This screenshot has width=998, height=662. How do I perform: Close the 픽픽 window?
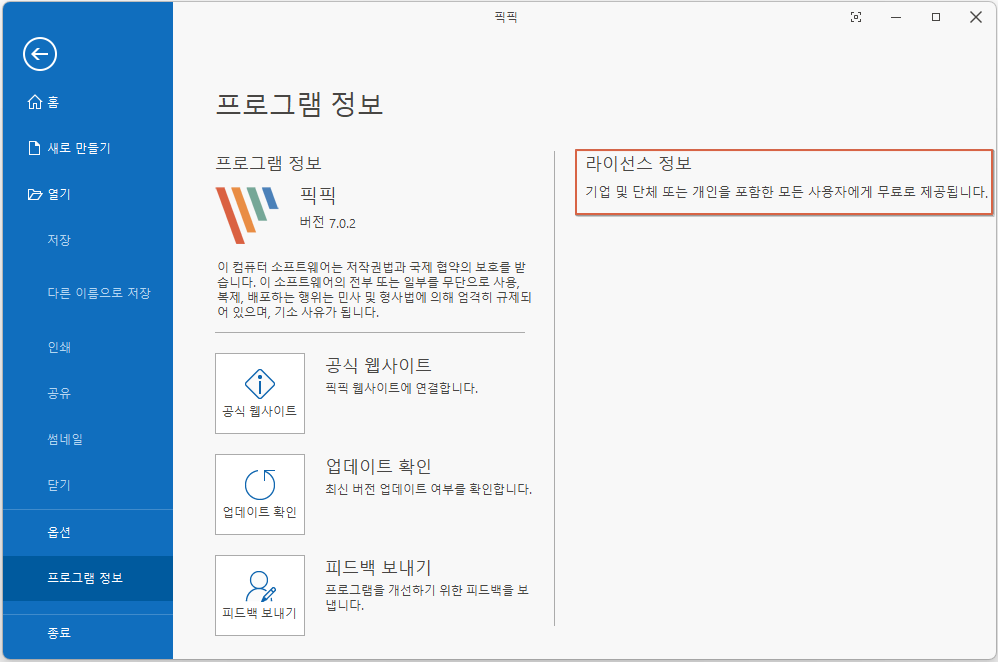pos(976,17)
